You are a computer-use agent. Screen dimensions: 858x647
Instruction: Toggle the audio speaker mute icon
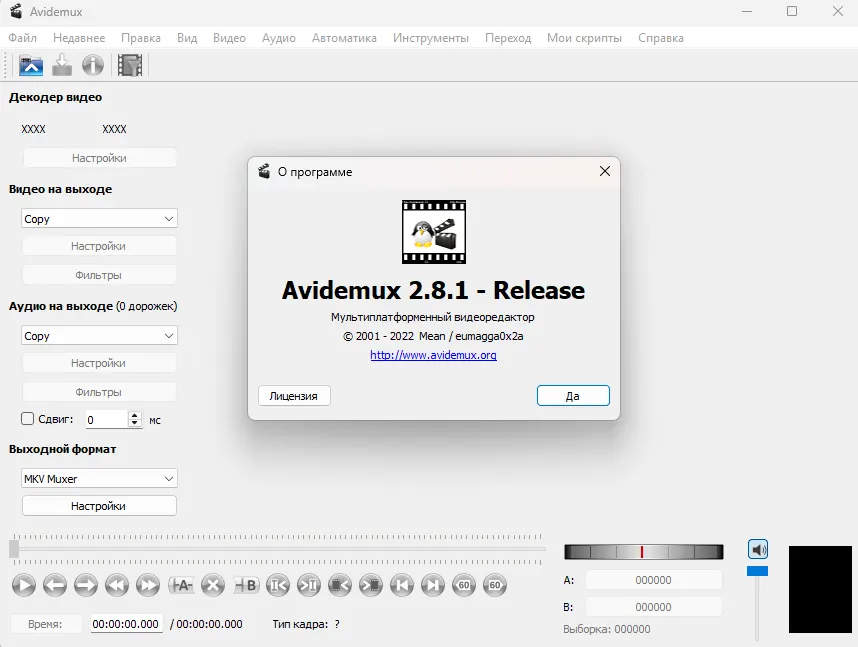758,549
